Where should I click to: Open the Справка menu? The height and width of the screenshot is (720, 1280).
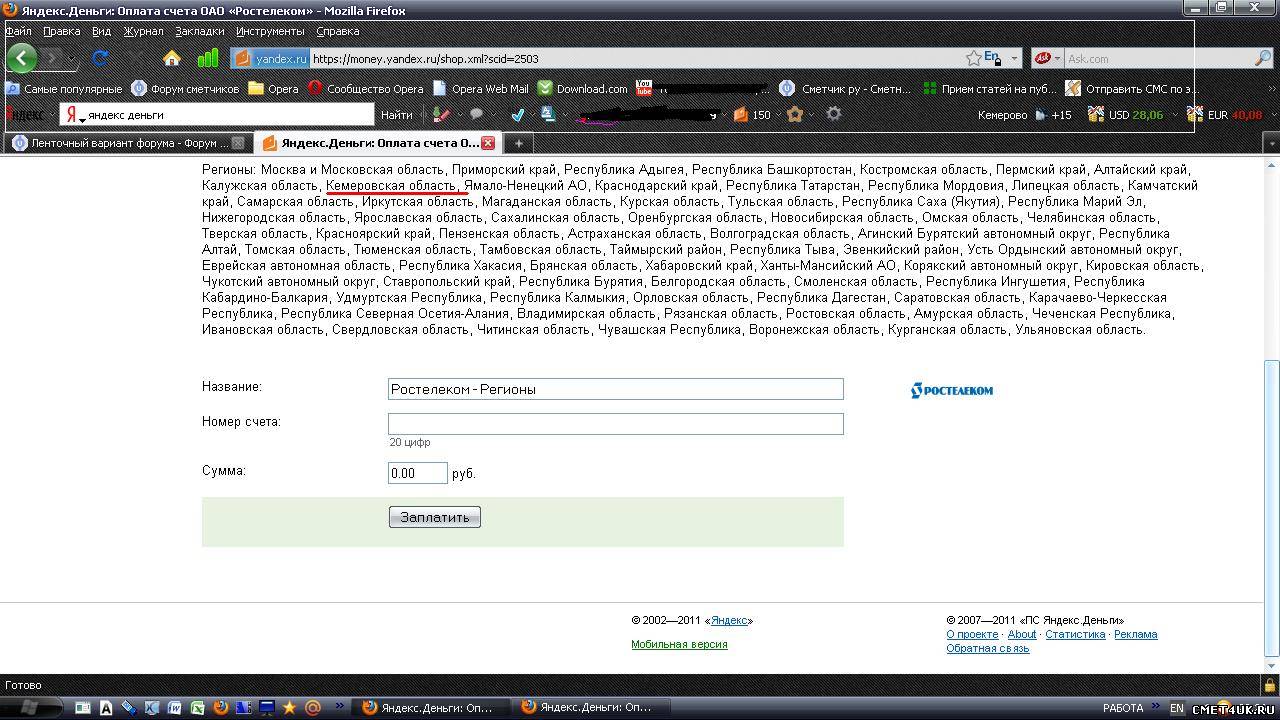pyautogui.click(x=337, y=31)
